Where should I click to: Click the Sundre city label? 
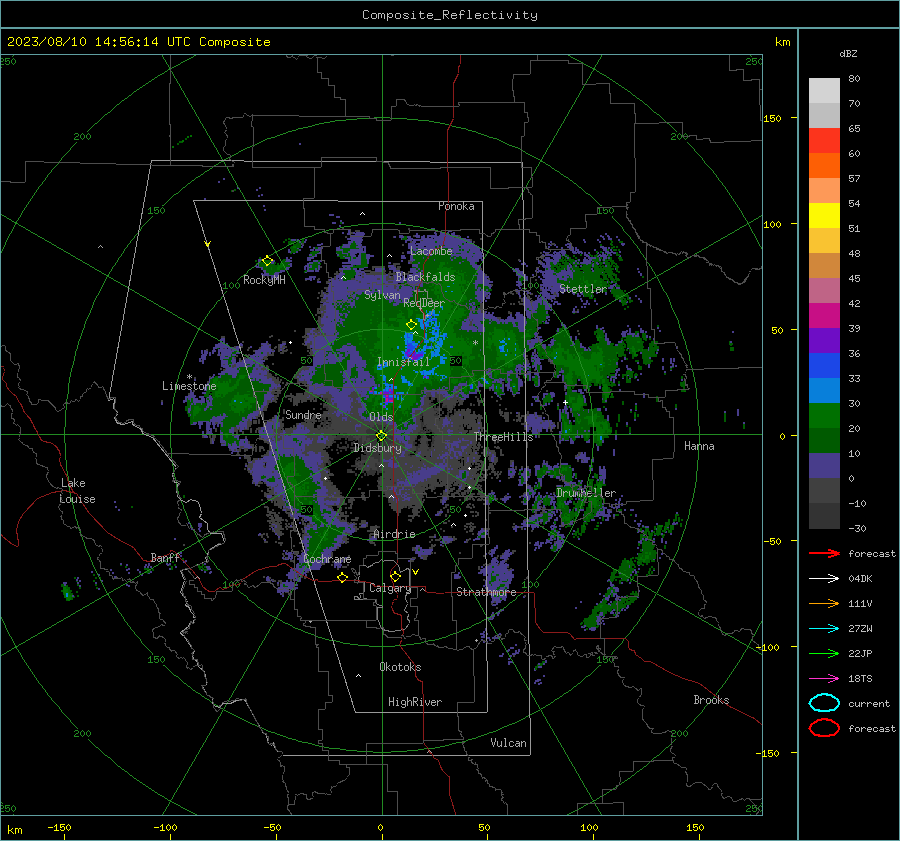(303, 415)
